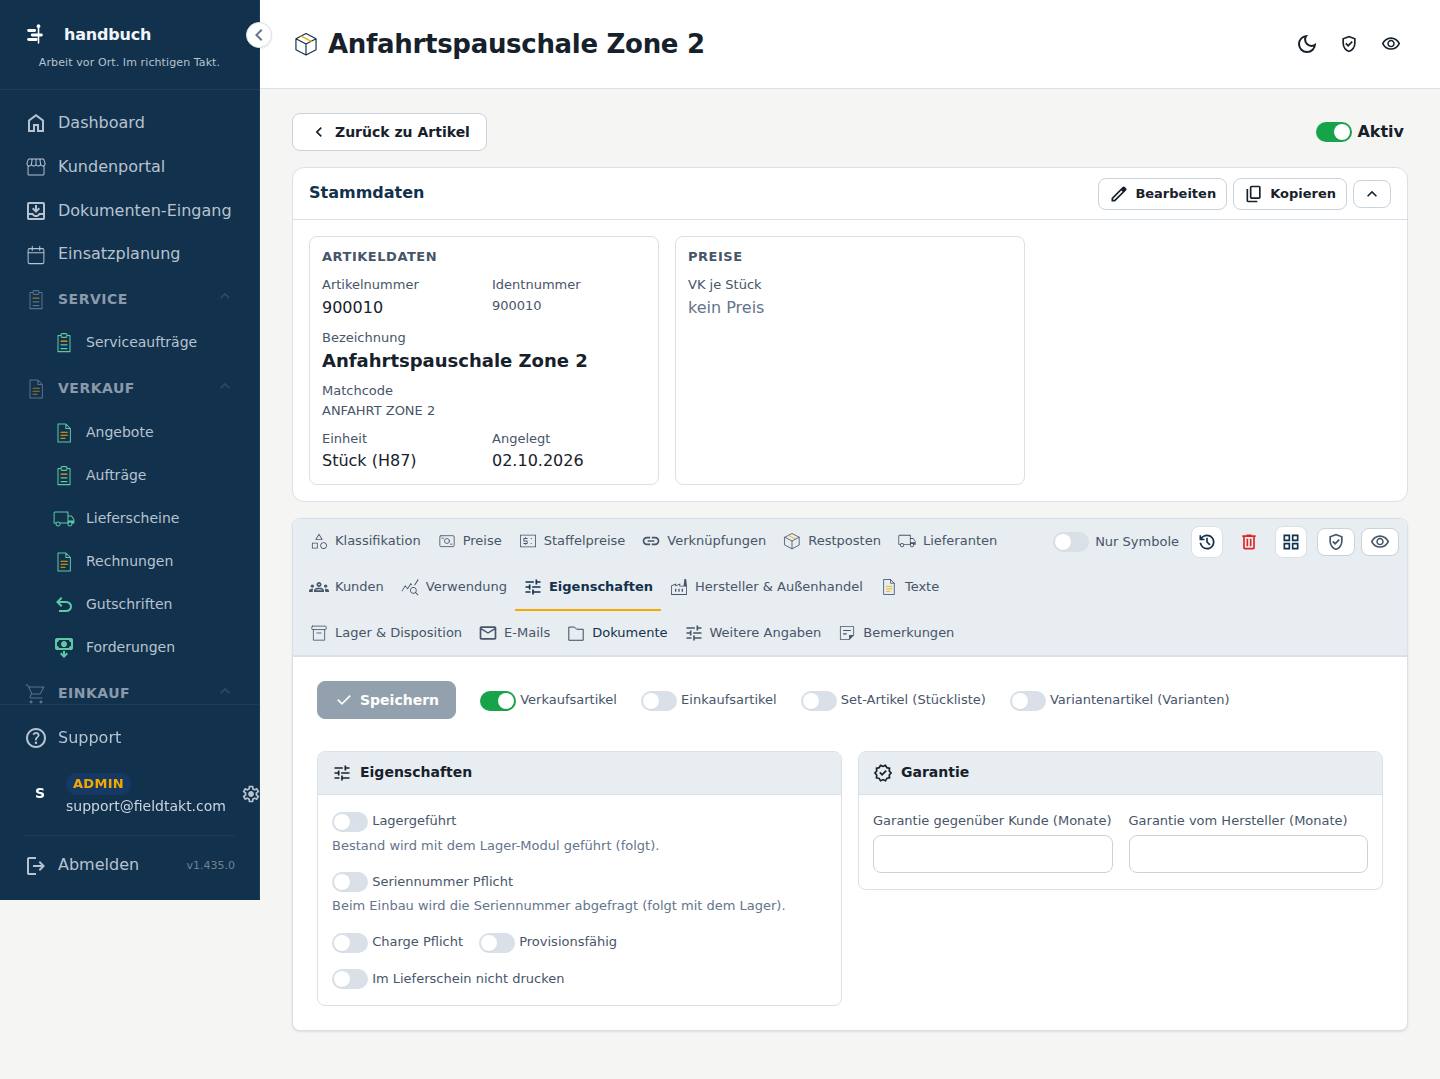Toggle Nur Symbole switch
1440x1079 pixels.
click(1071, 542)
